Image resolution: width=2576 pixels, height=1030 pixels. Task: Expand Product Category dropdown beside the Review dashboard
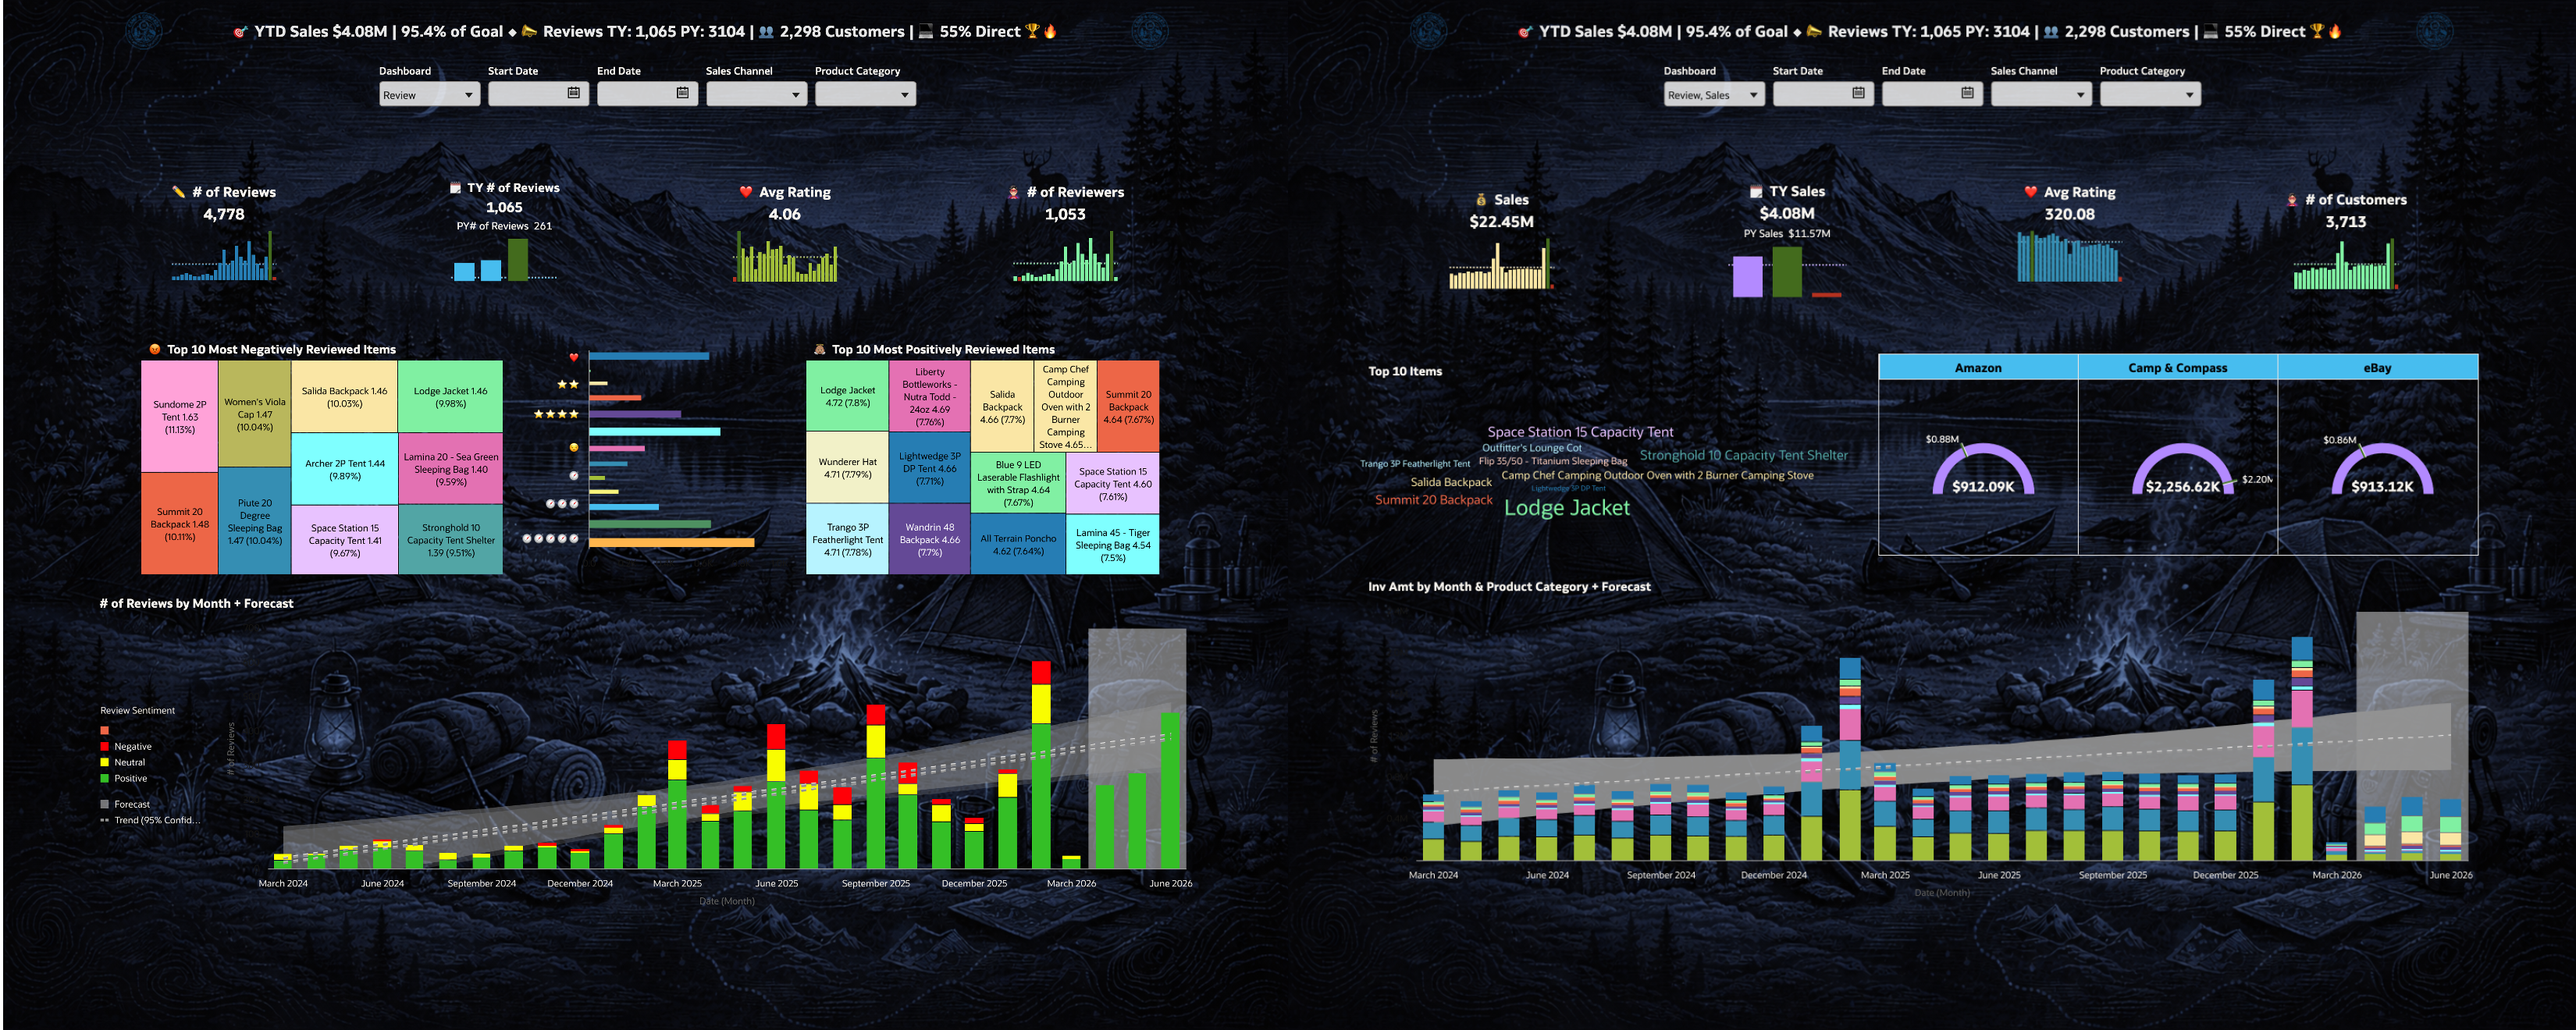pos(865,95)
